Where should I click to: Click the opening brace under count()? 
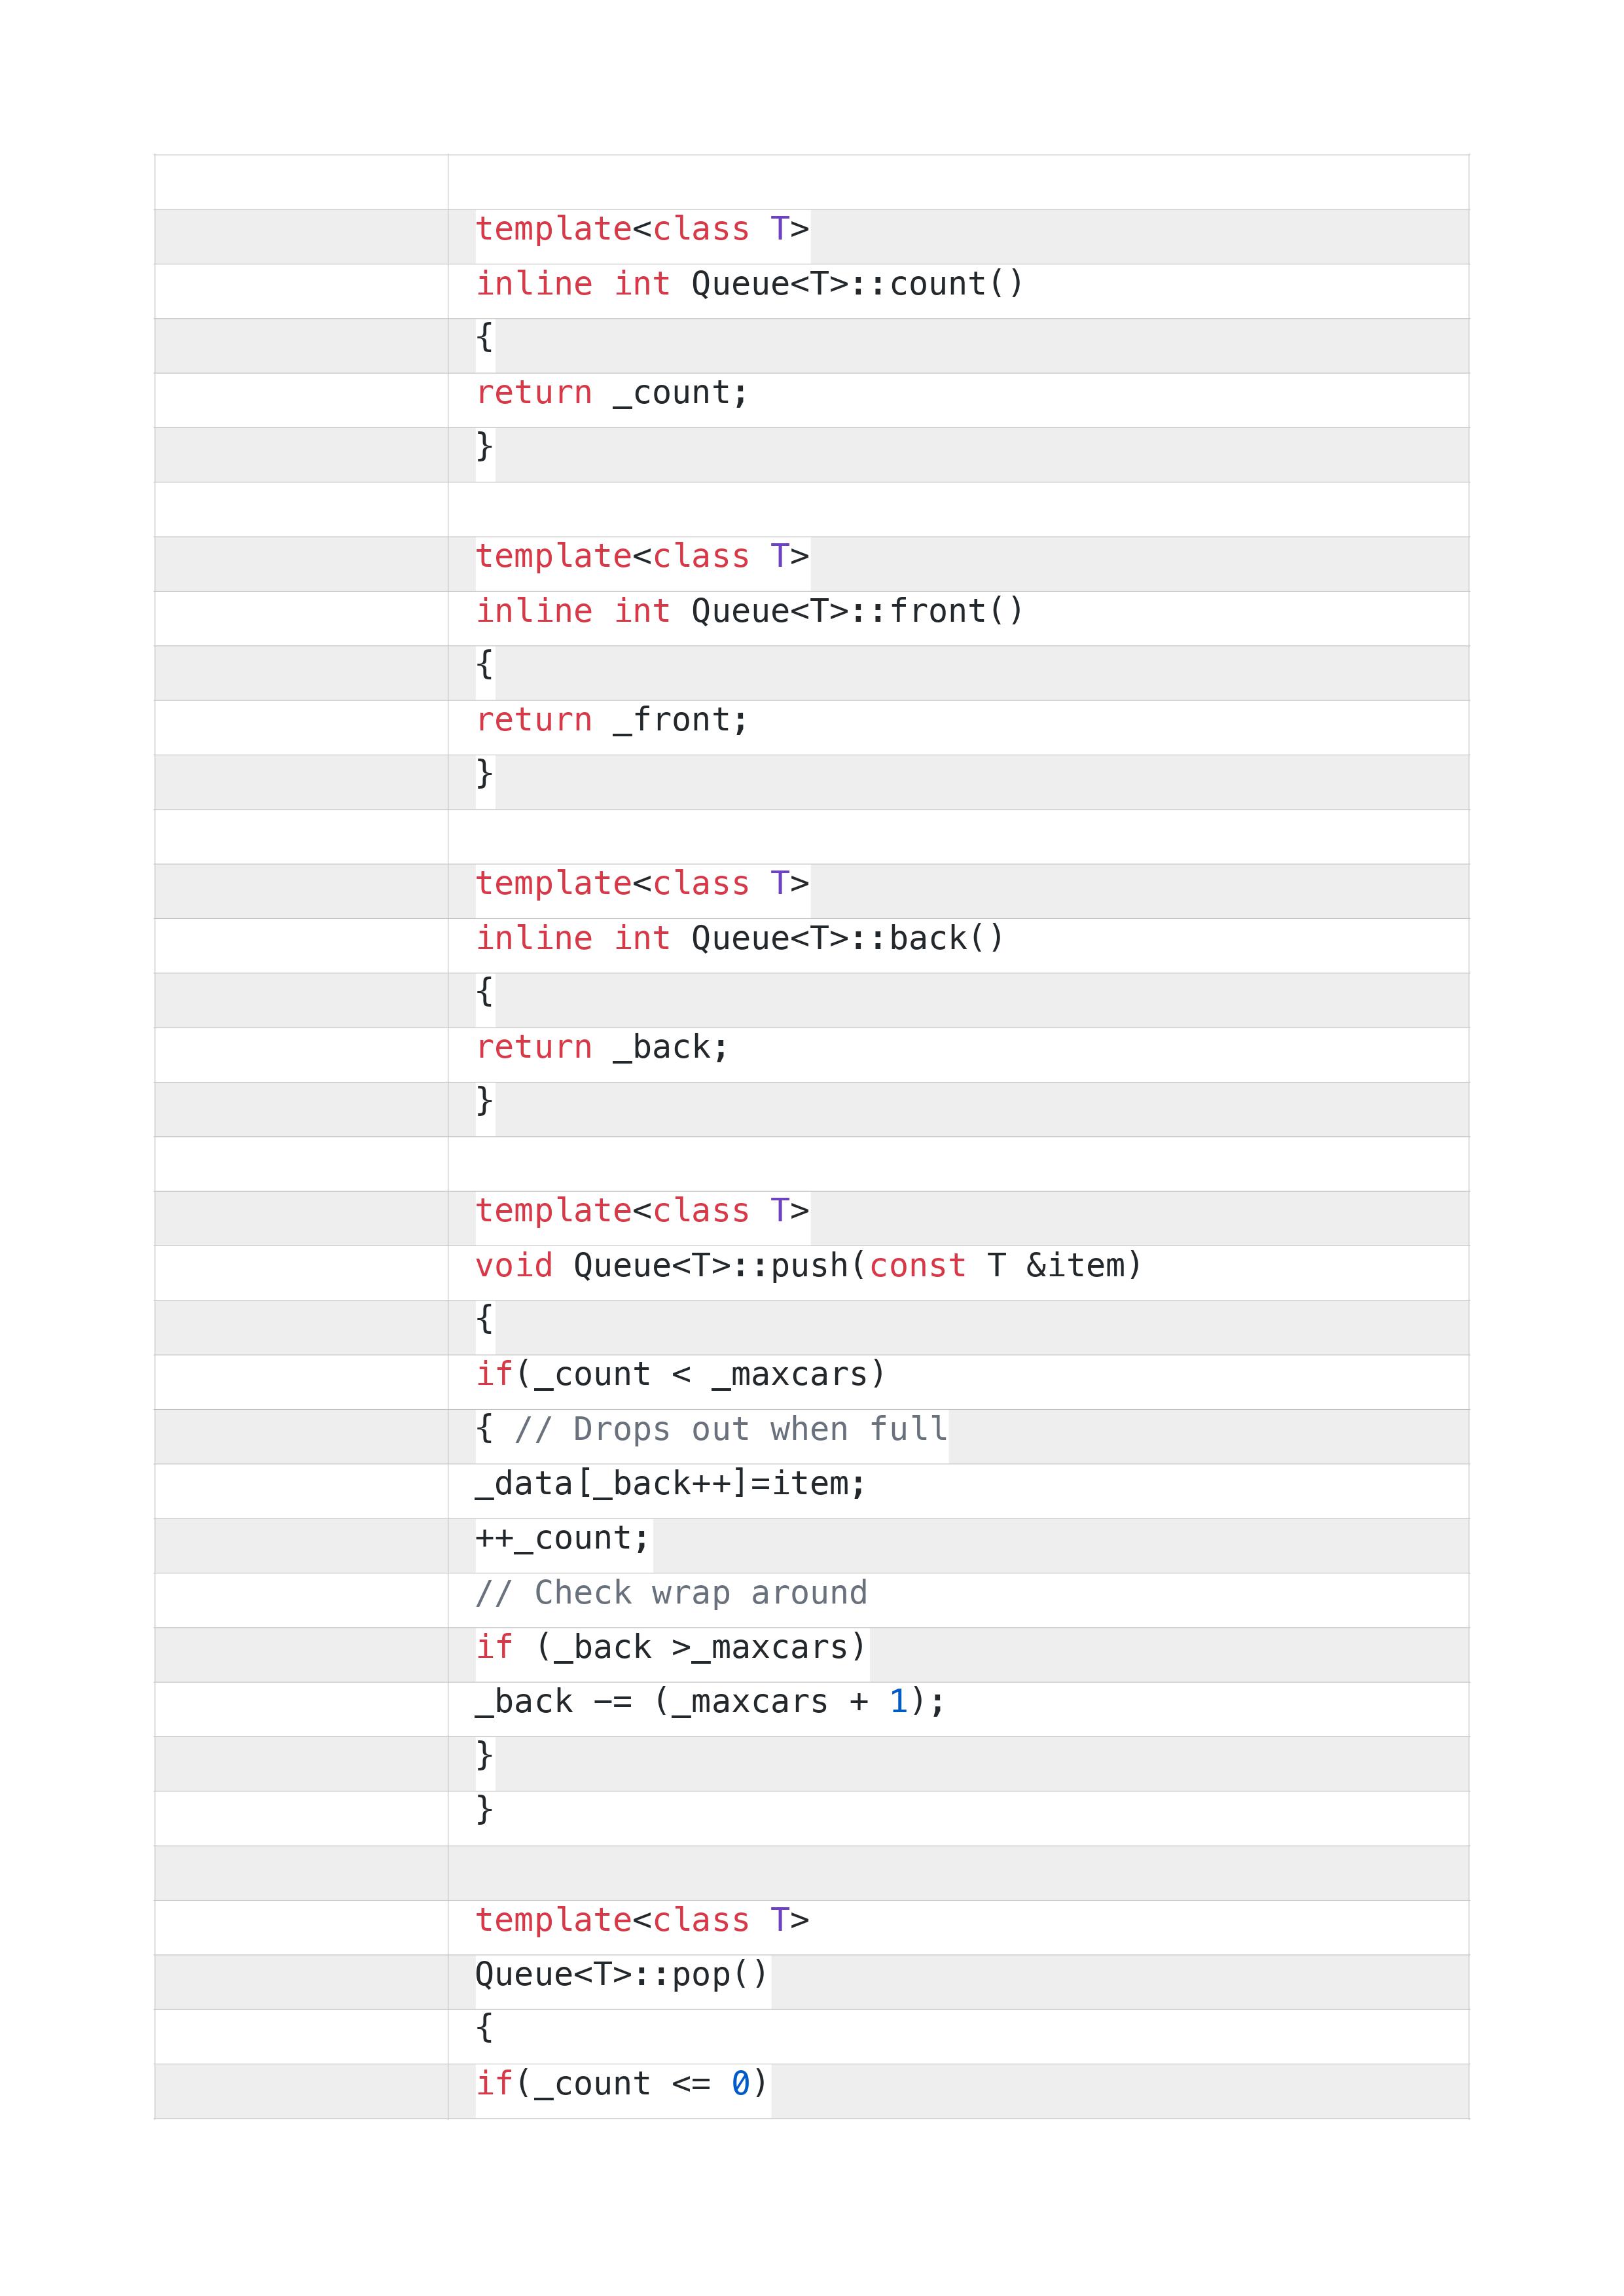click(484, 338)
